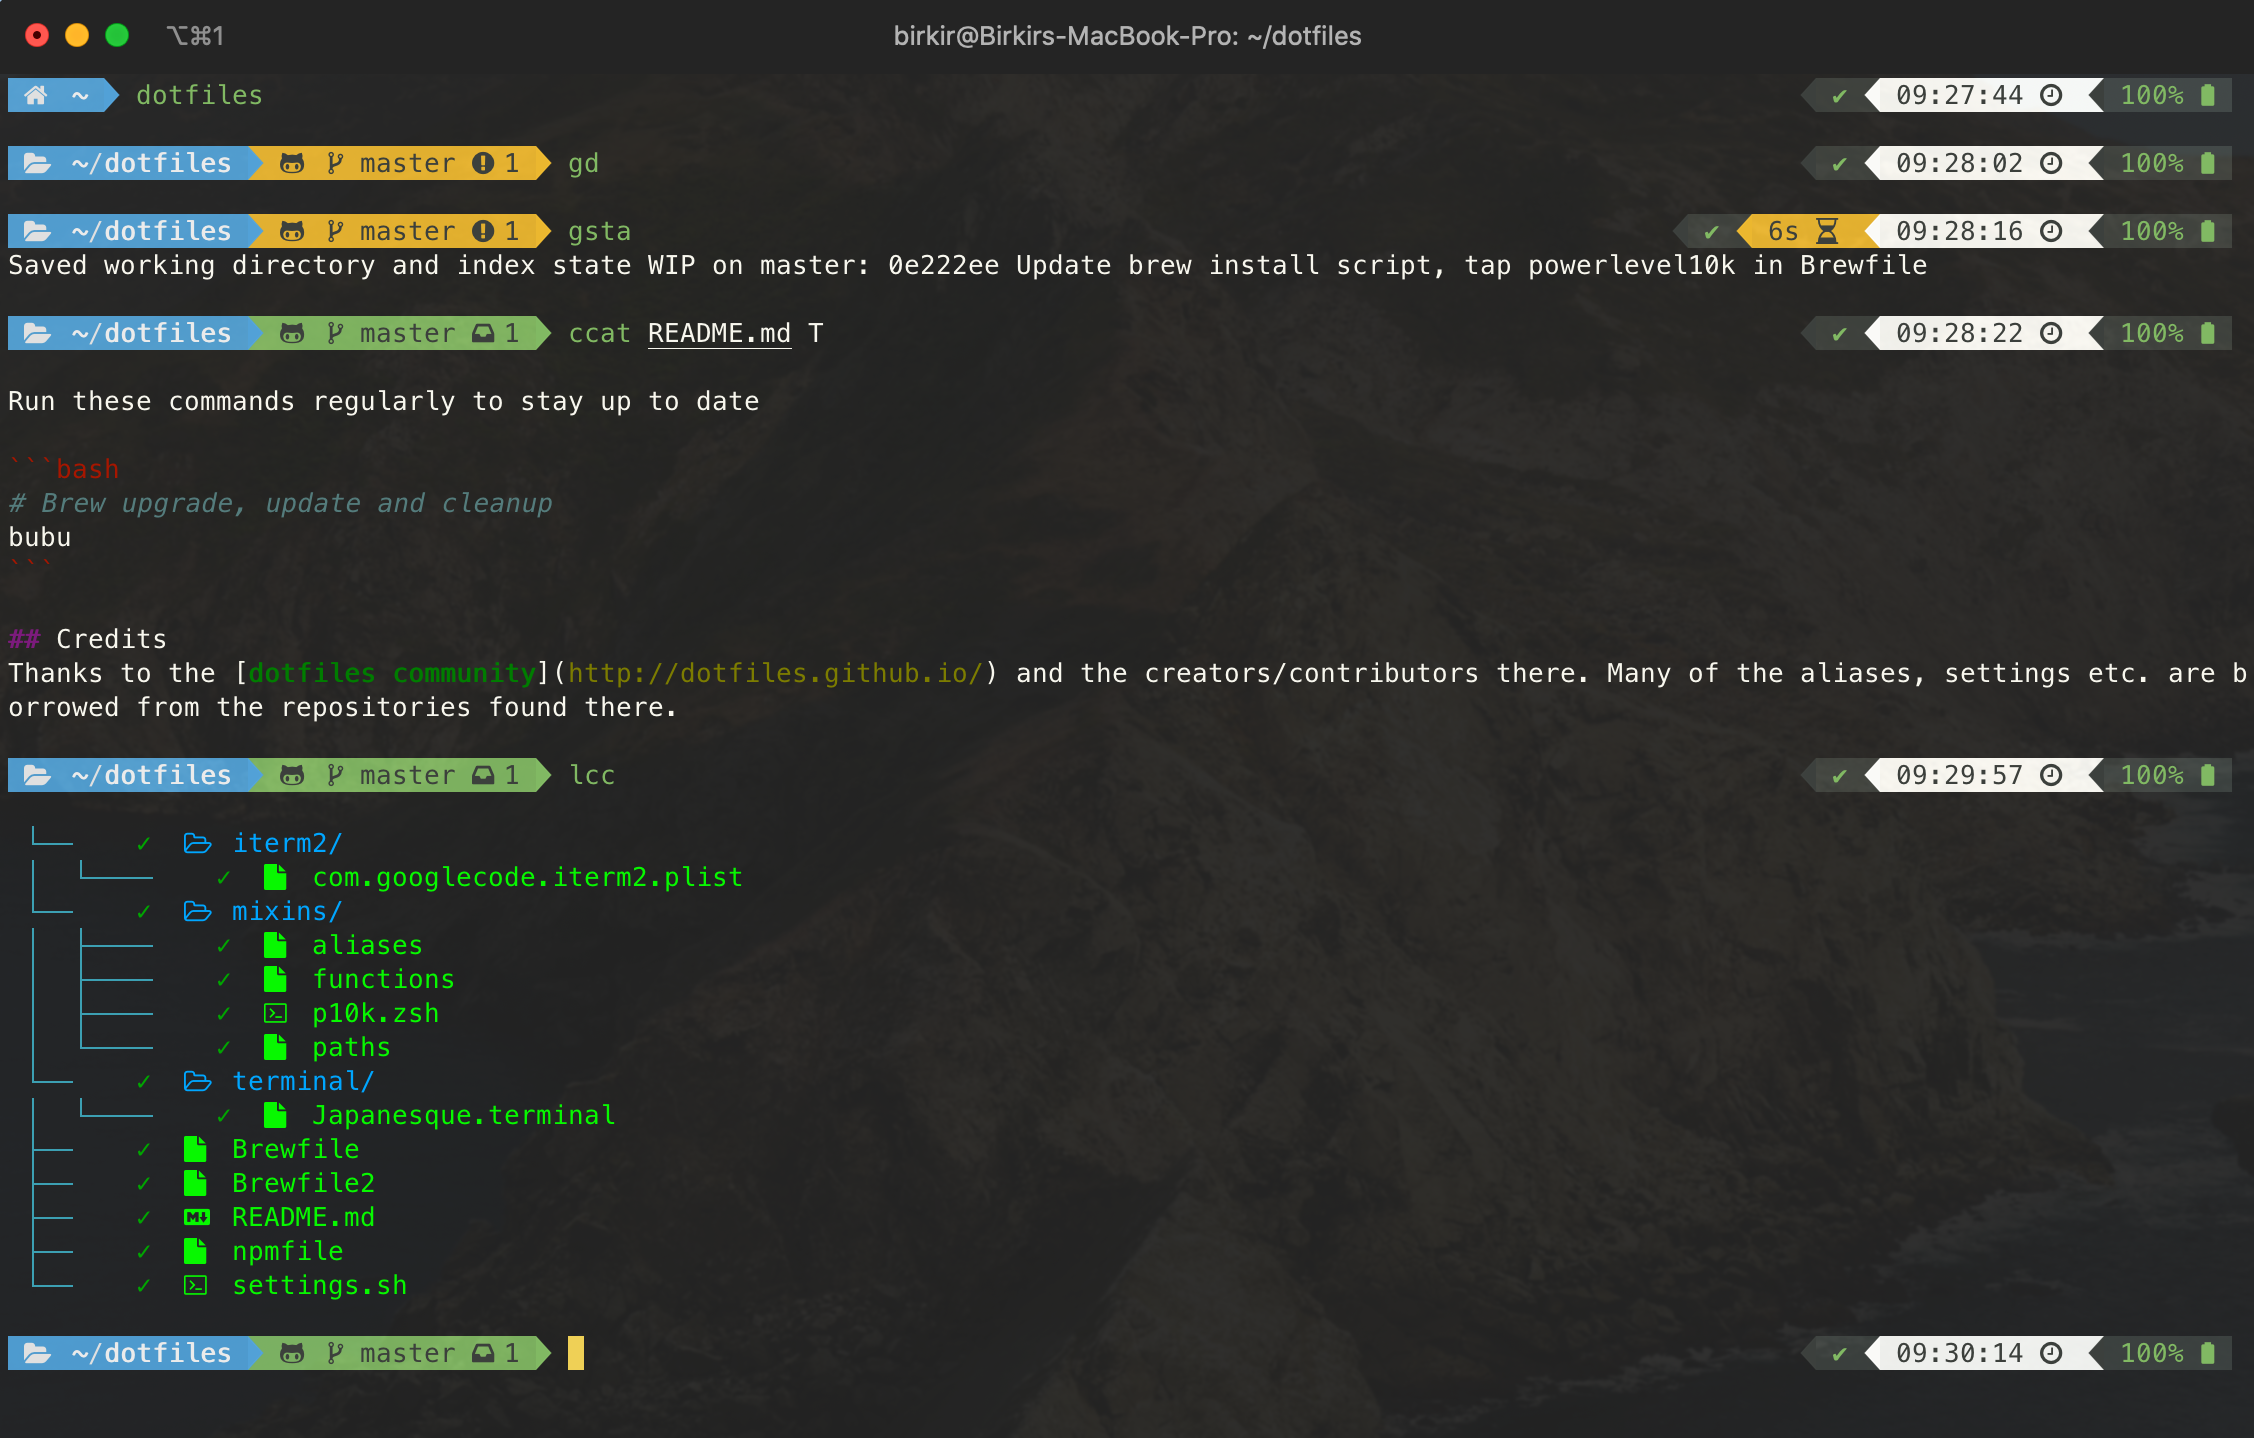Click the GitHub cat icon in bottom prompt
Screen dimensions: 2254x1438
(292, 1353)
